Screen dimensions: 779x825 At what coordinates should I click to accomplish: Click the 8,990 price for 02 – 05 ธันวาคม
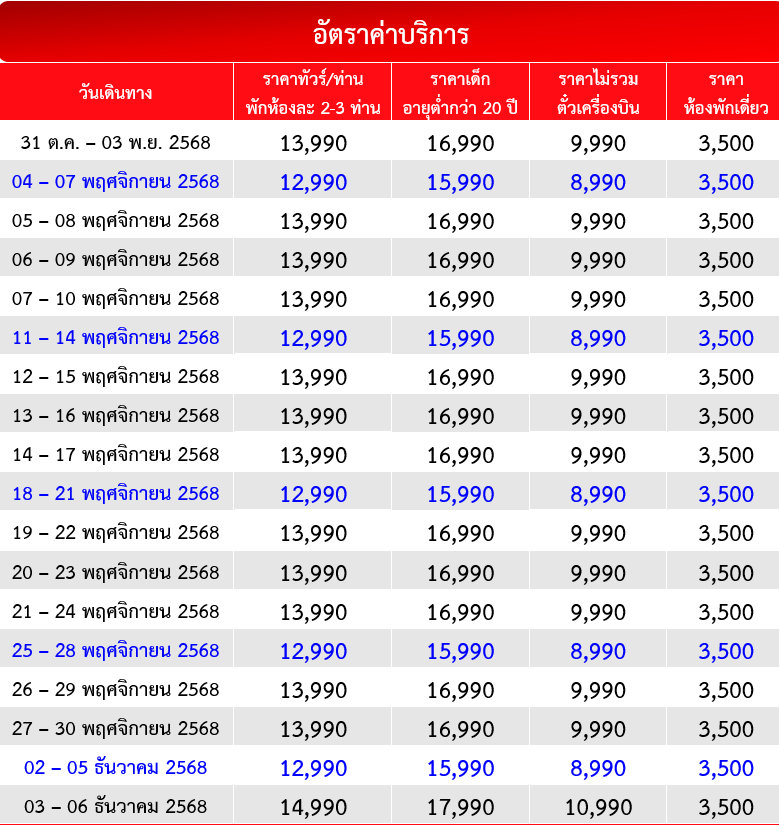[598, 769]
